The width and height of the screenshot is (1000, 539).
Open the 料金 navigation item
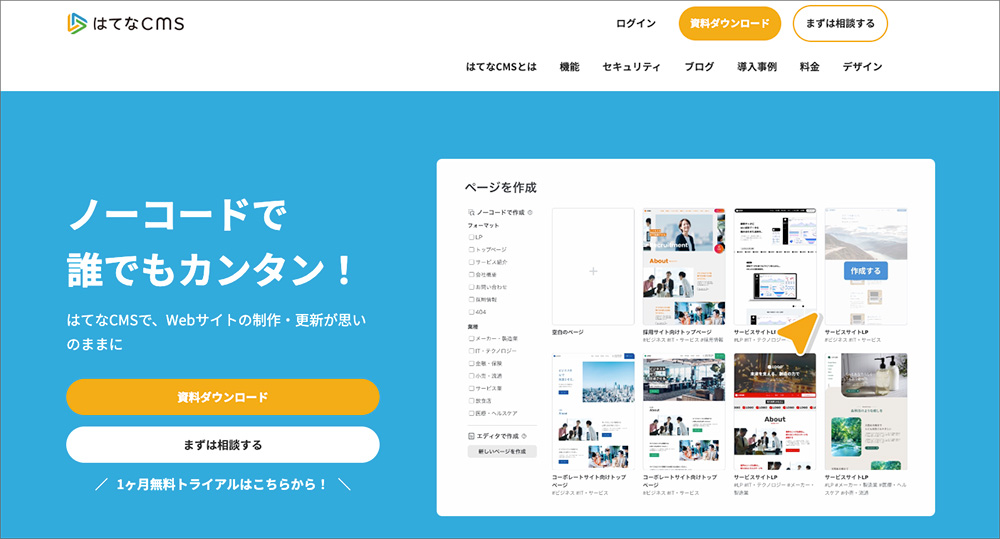pos(809,66)
